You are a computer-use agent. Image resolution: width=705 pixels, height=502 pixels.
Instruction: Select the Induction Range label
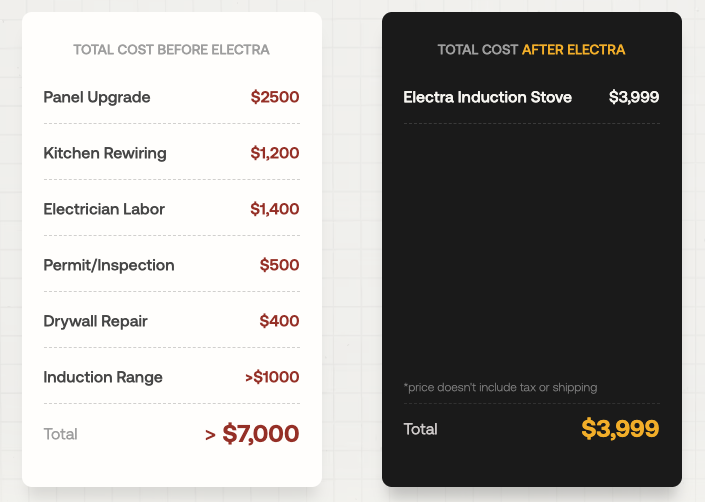(x=103, y=377)
